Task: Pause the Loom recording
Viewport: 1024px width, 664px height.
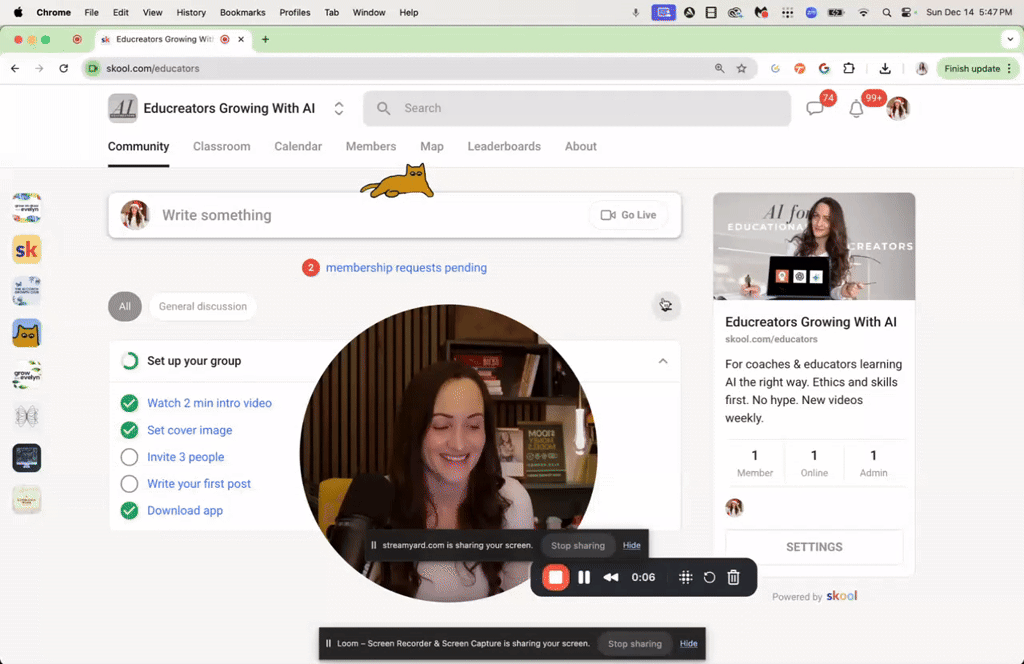Action: [x=584, y=577]
